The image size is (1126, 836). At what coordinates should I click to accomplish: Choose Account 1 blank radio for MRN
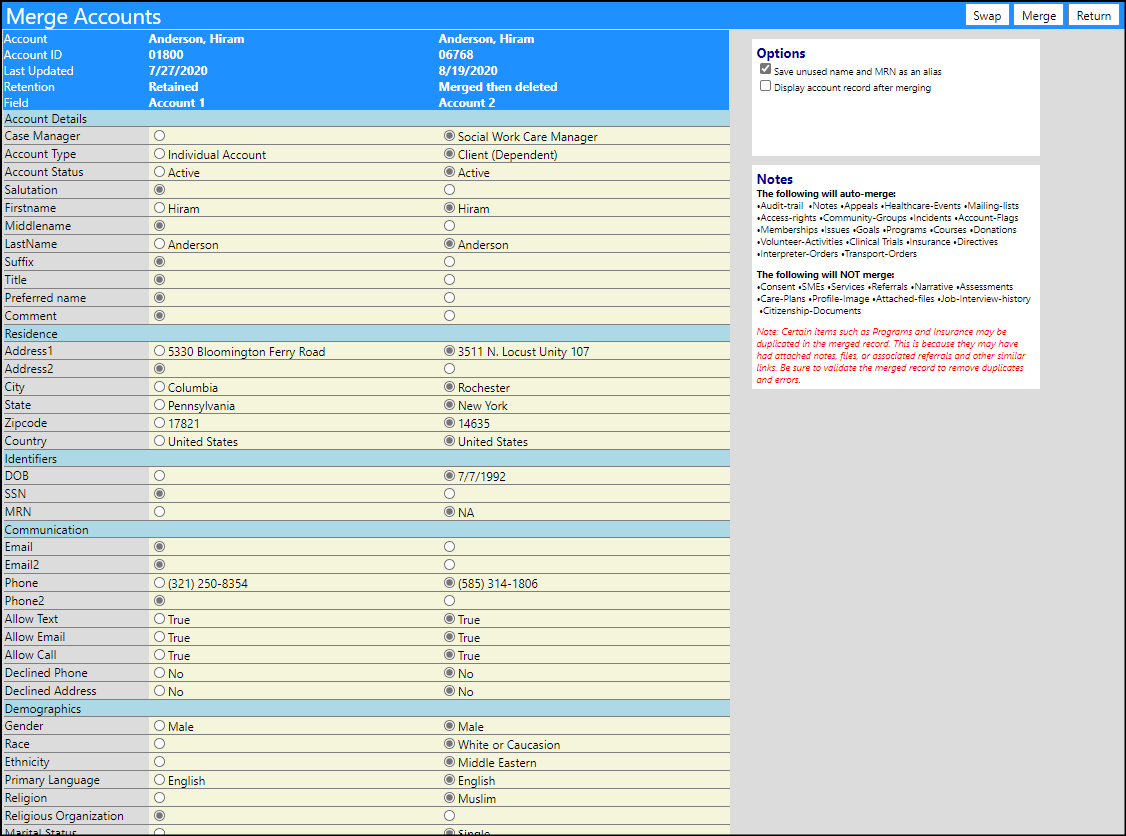(159, 511)
